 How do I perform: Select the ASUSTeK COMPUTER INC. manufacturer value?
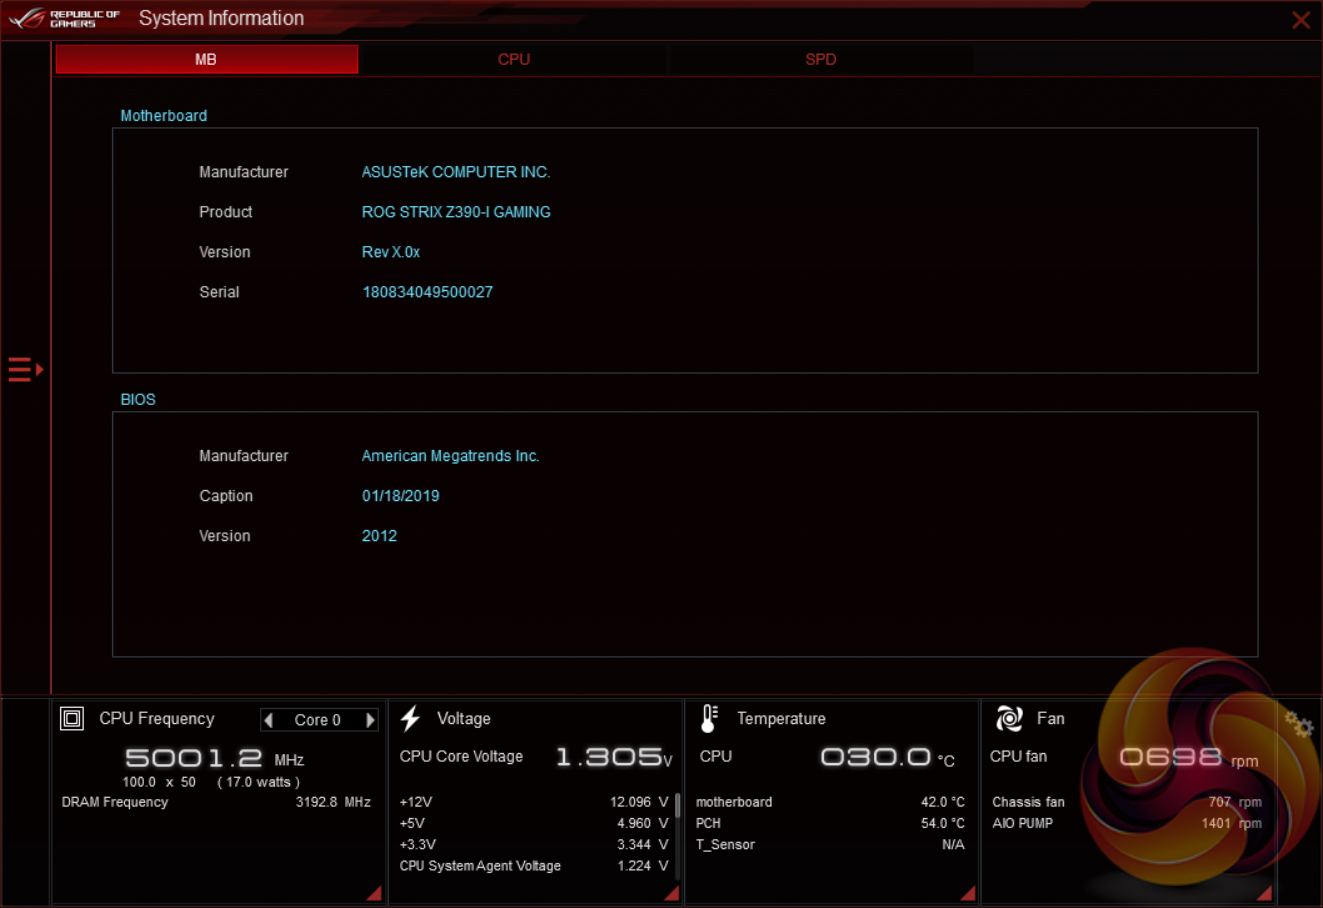pyautogui.click(x=456, y=172)
